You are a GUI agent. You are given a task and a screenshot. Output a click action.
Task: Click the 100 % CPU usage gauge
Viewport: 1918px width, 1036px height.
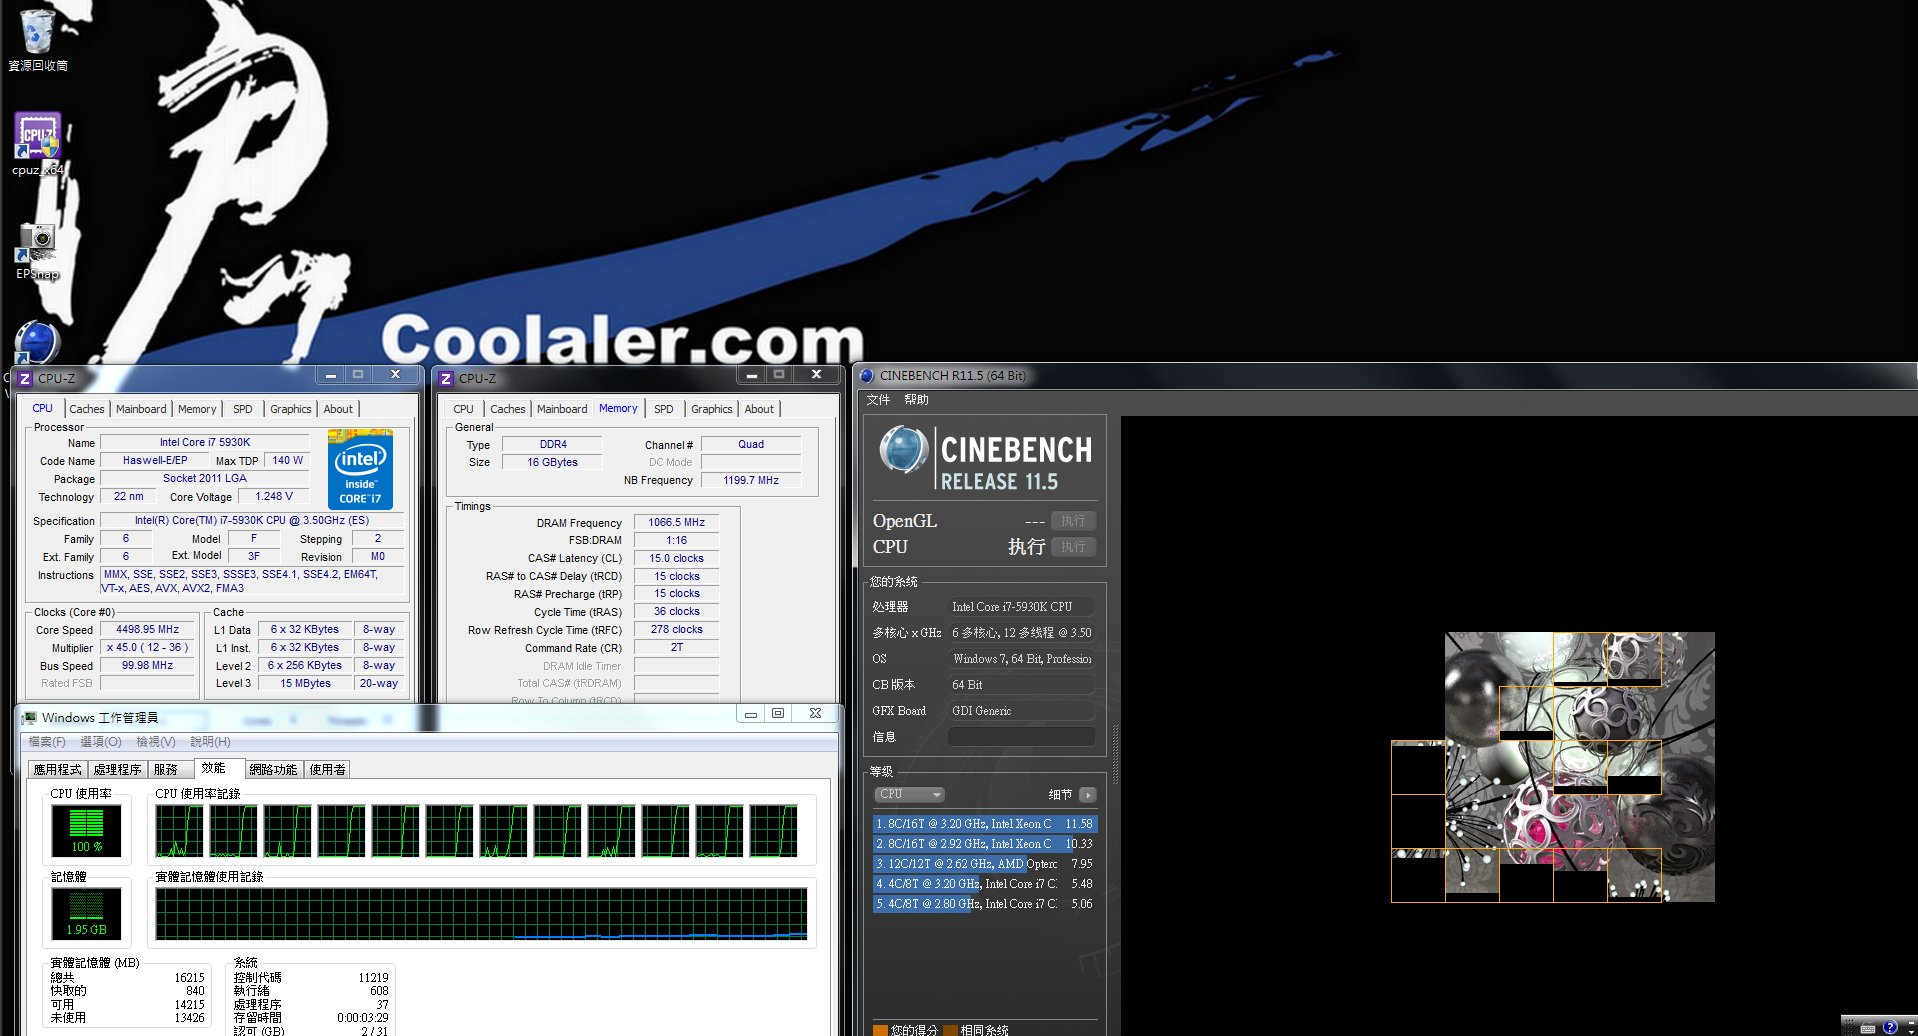click(86, 830)
